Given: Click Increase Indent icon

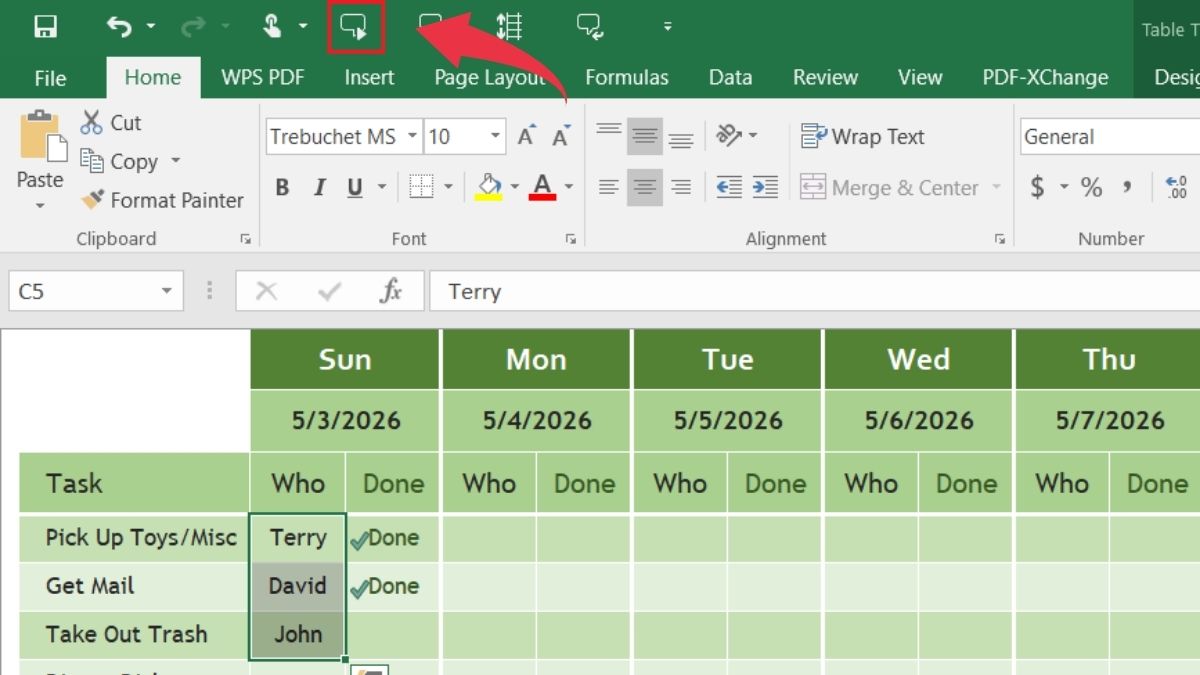Looking at the screenshot, I should pyautogui.click(x=765, y=187).
